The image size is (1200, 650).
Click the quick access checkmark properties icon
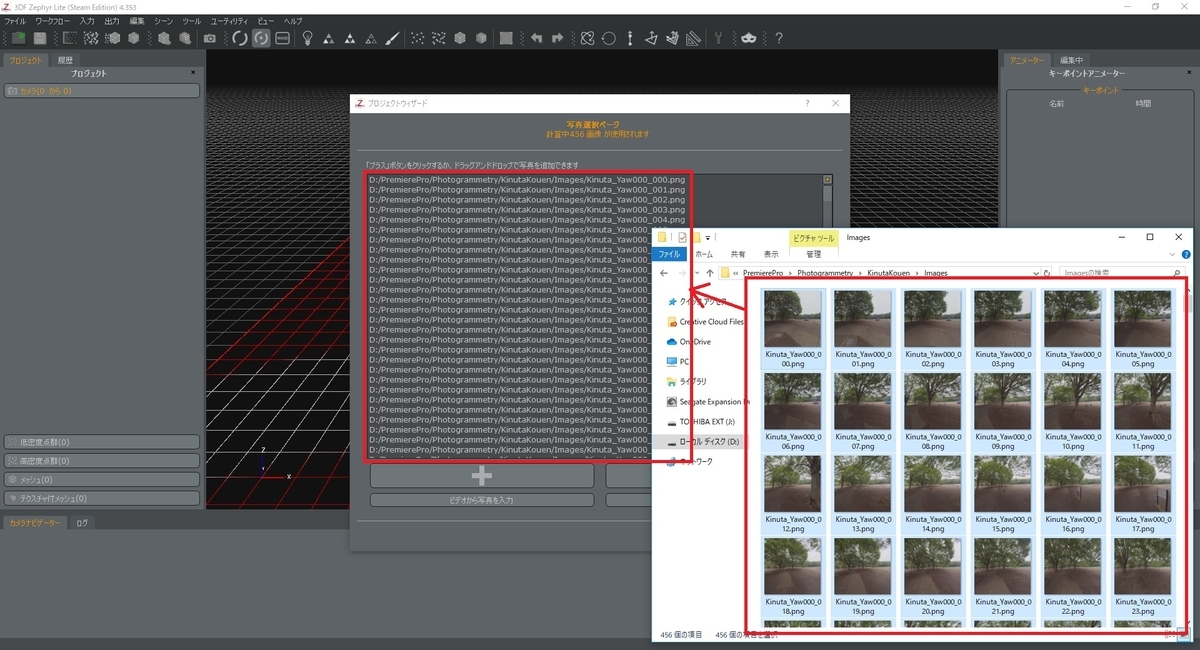(682, 238)
